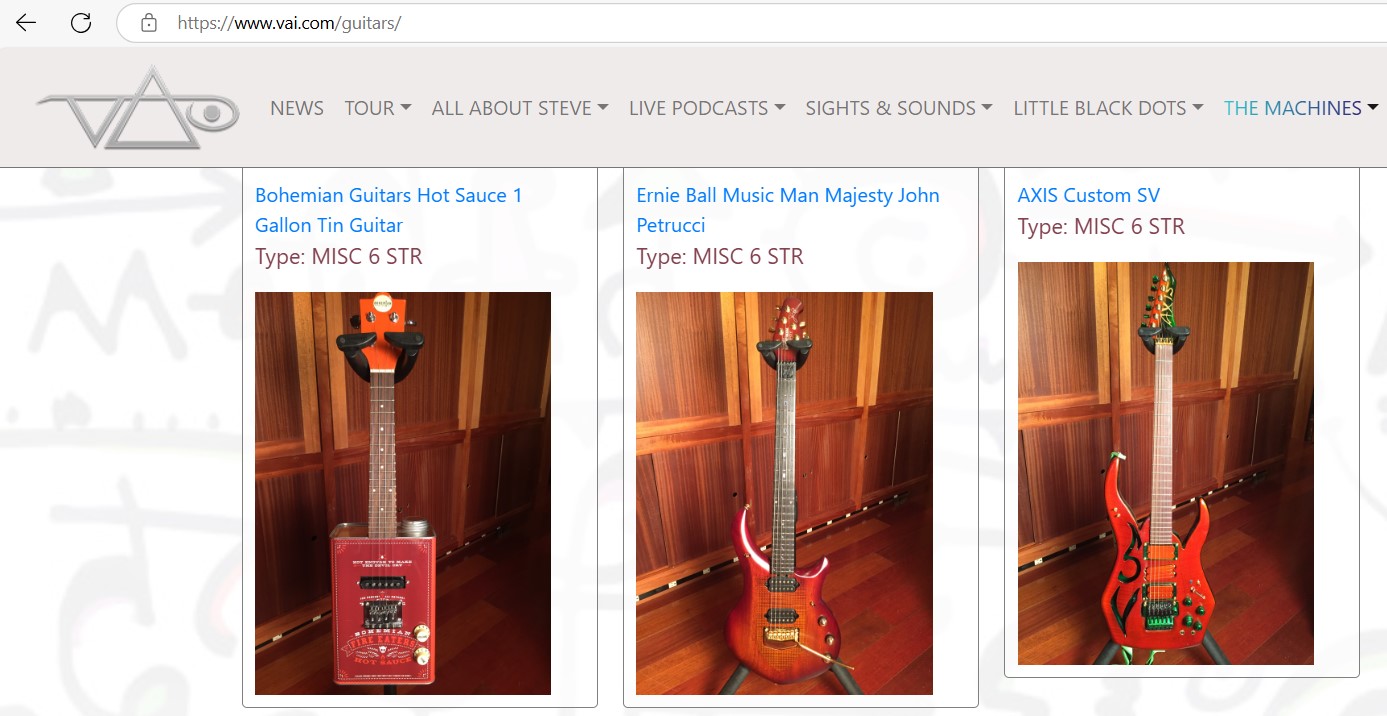Open the LIVE PODCASTS dropdown
The height and width of the screenshot is (716, 1387).
[x=707, y=108]
